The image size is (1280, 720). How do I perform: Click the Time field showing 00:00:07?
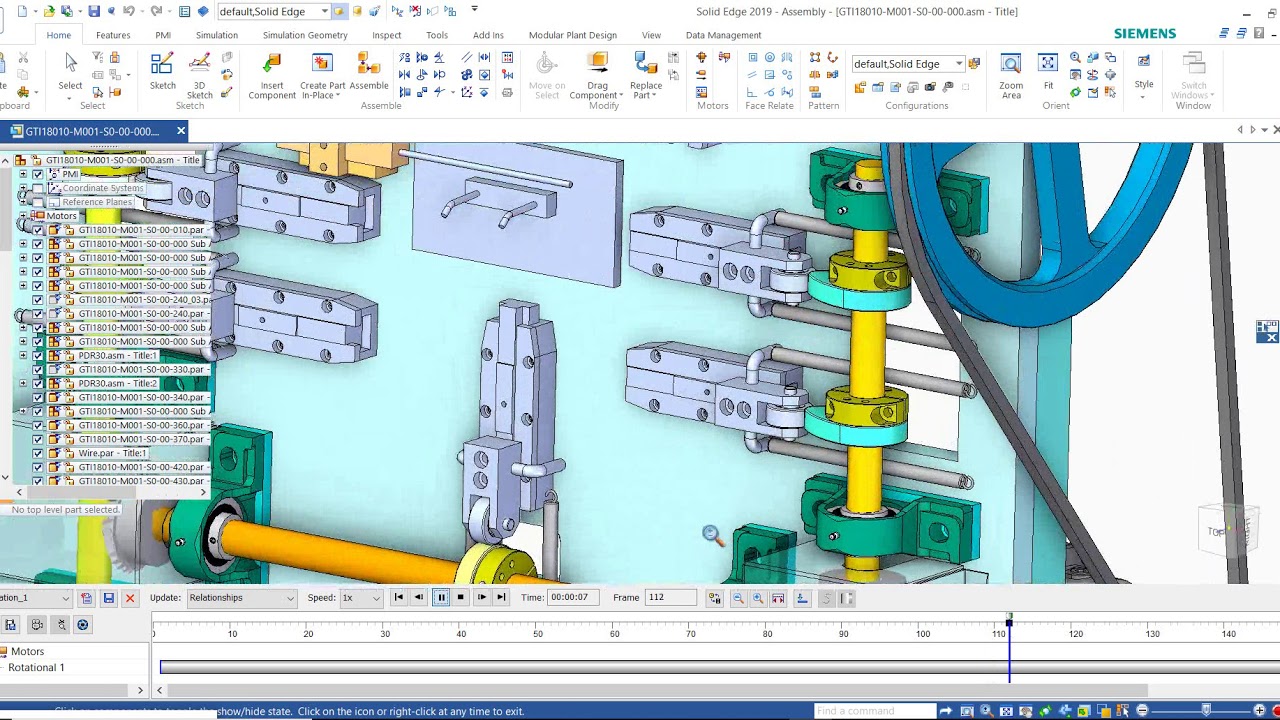574,598
